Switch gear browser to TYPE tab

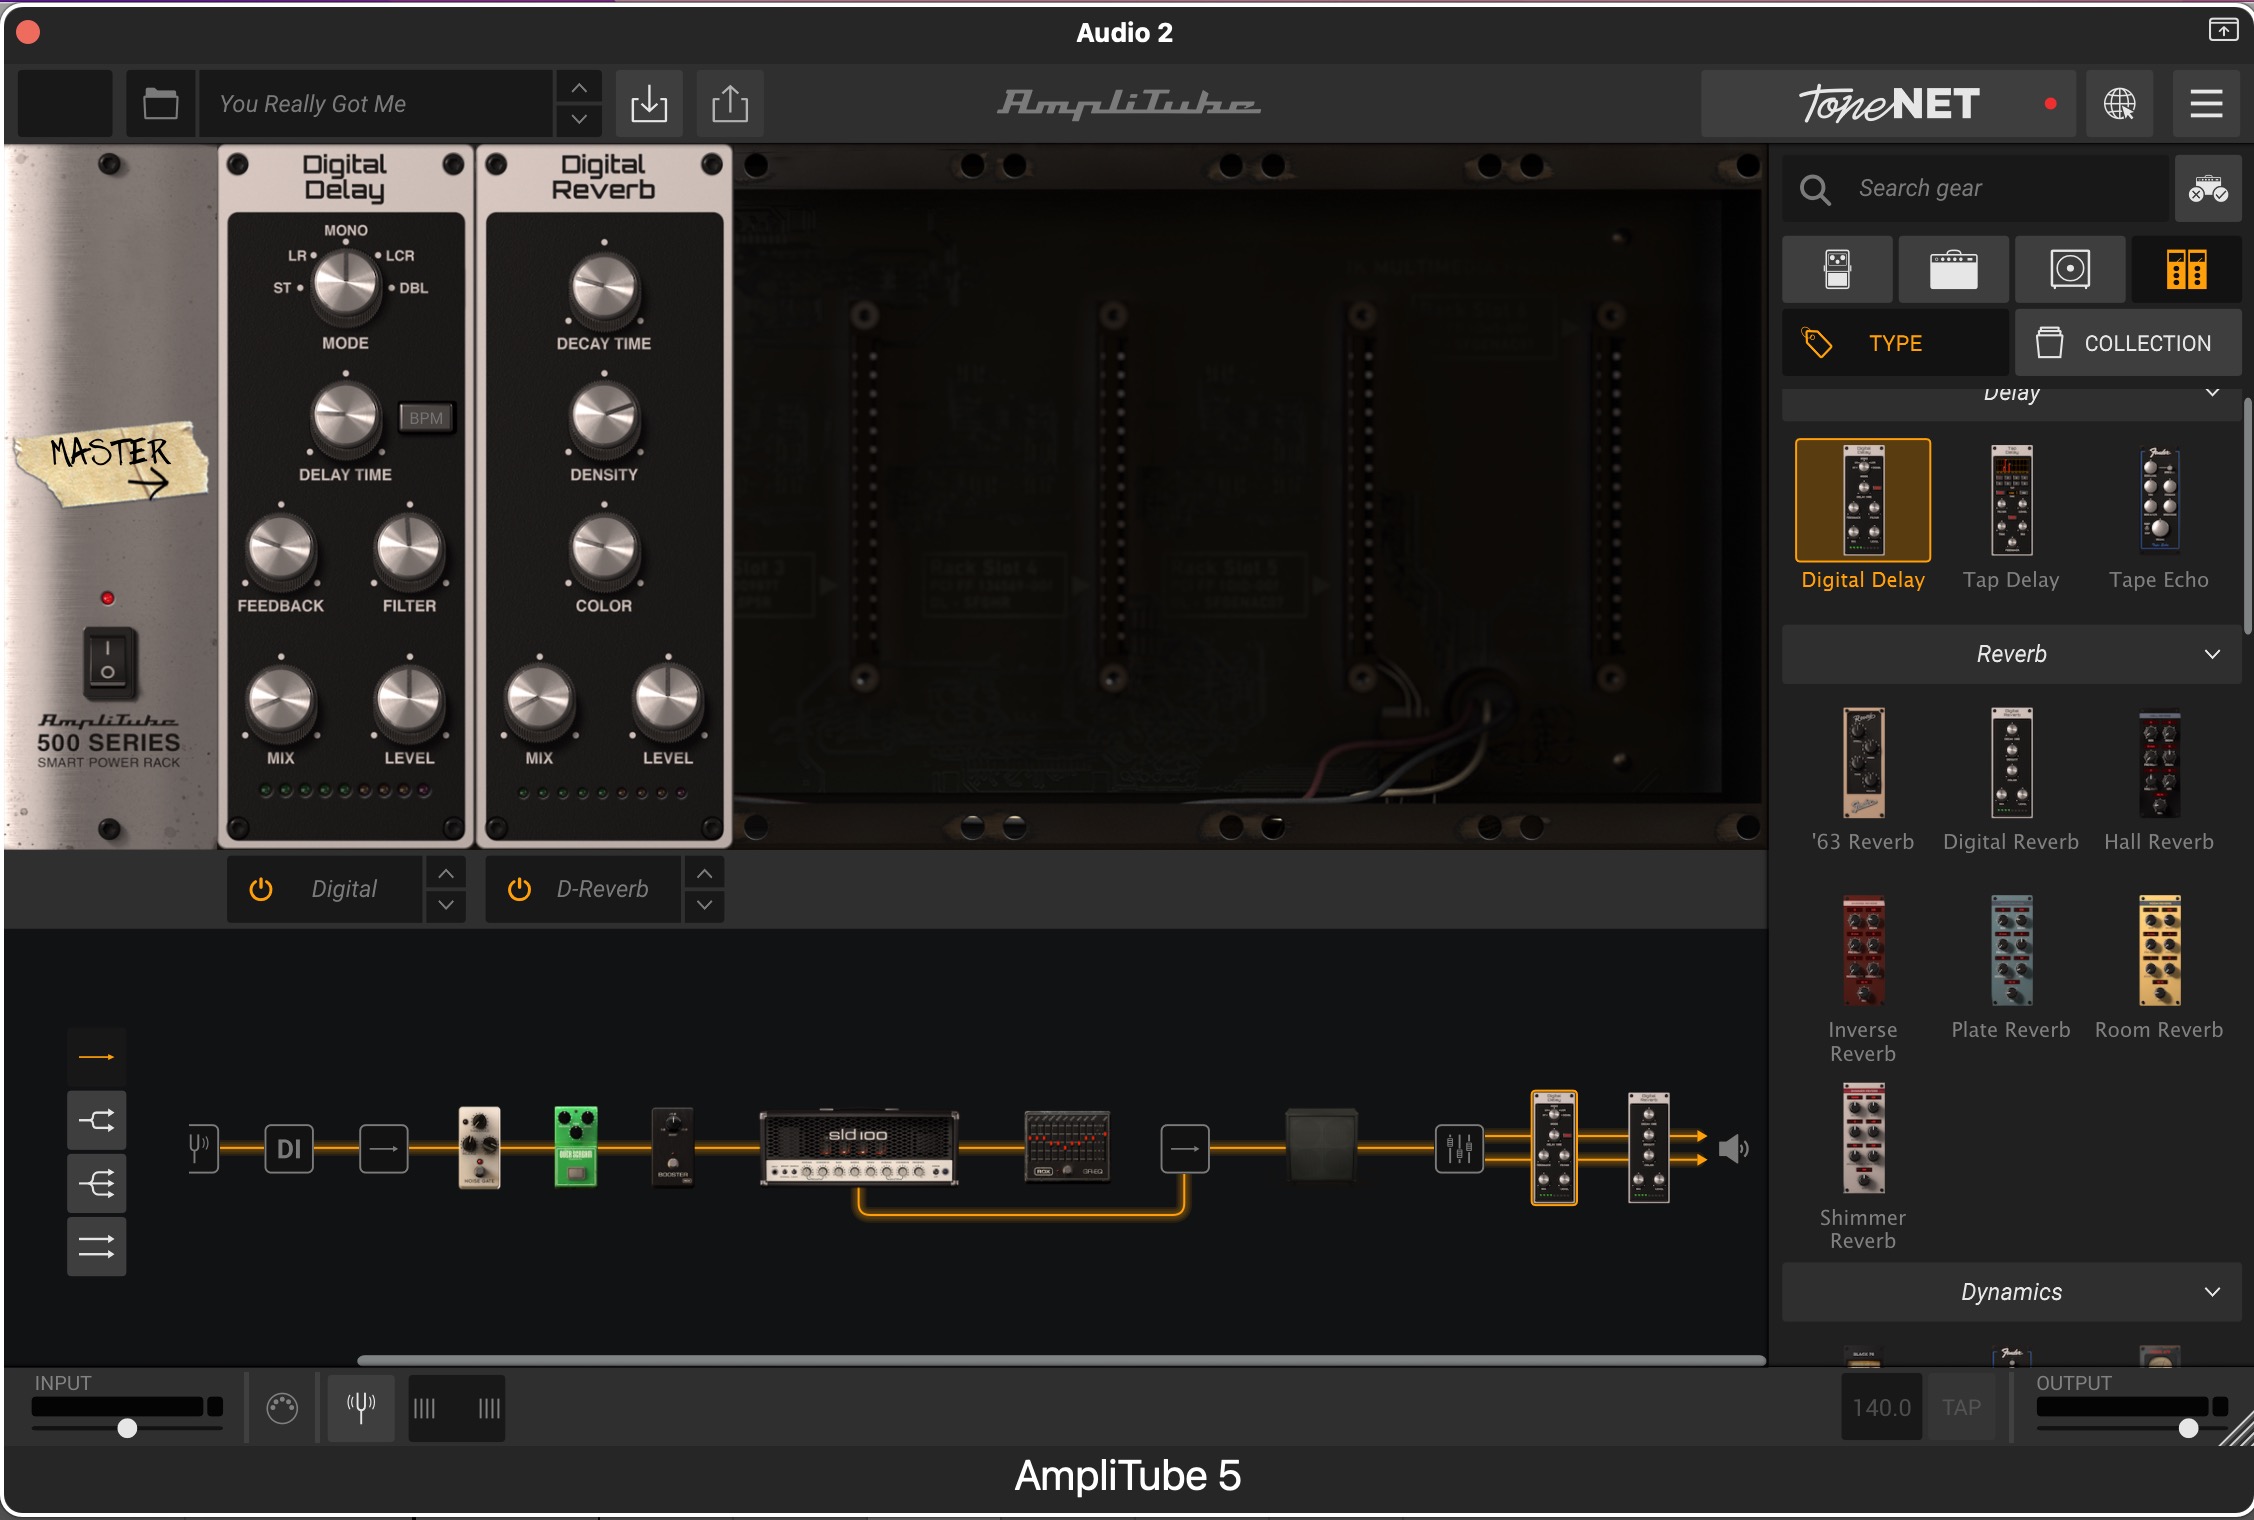1895,343
